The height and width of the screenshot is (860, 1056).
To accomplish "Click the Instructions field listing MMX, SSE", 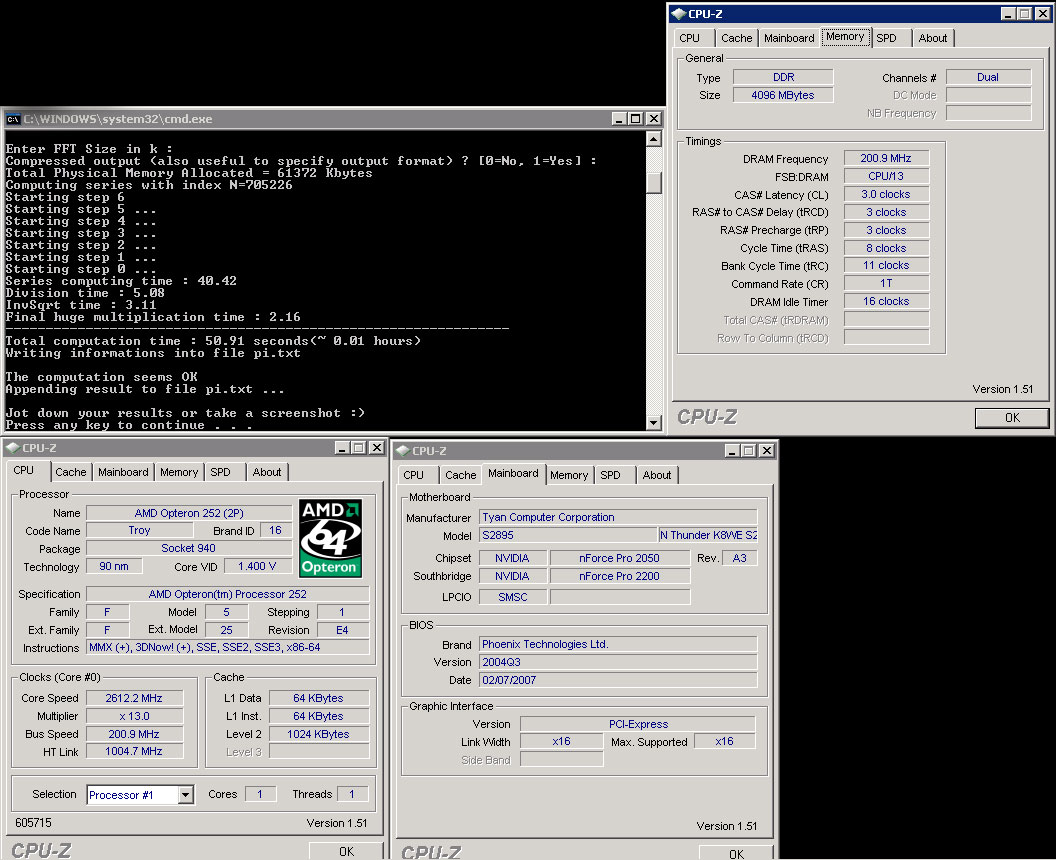I will pyautogui.click(x=228, y=647).
